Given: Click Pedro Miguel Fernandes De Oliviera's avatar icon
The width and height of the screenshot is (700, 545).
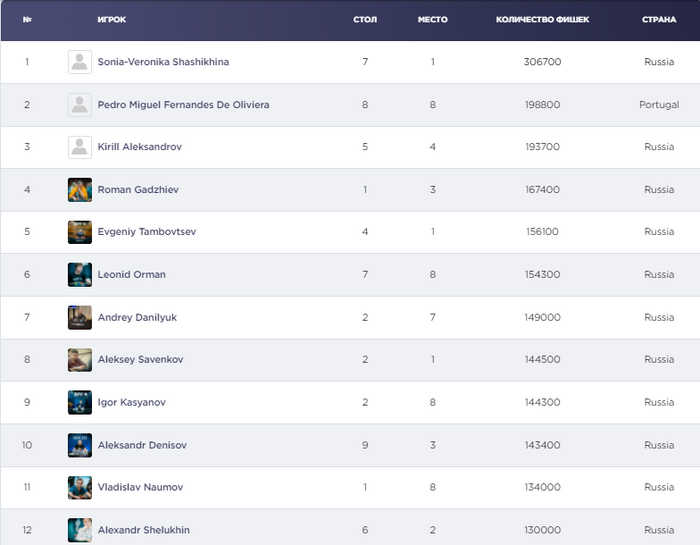Looking at the screenshot, I should click(80, 105).
